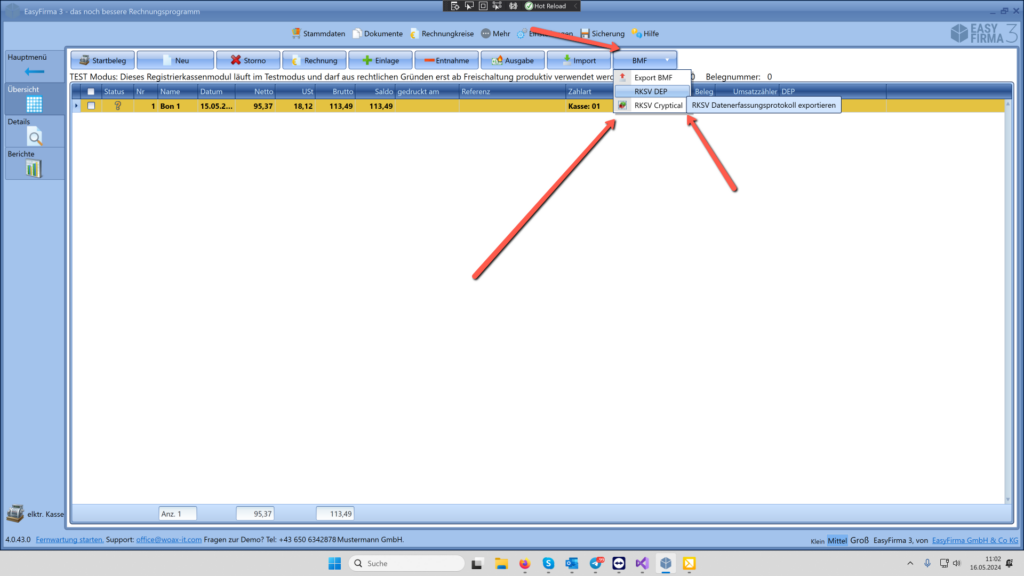The width and height of the screenshot is (1024, 576).
Task: Open the Task View taskbar icon
Action: tap(477, 563)
